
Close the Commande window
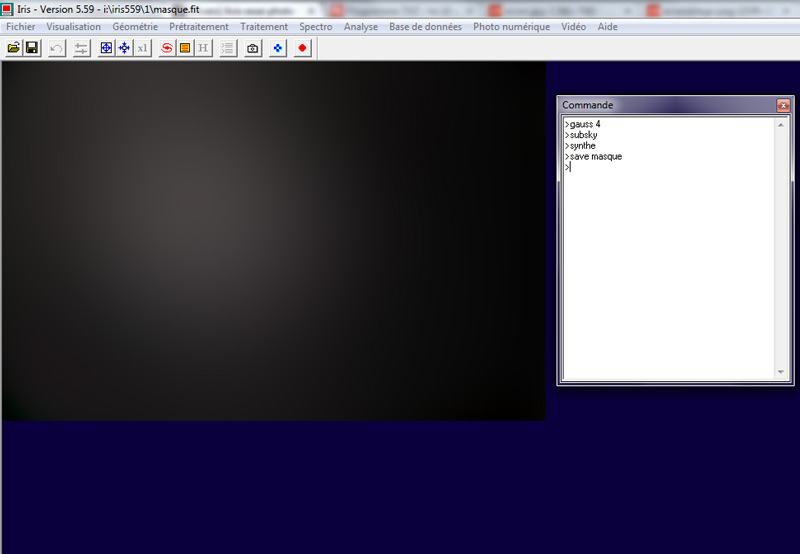tap(783, 106)
